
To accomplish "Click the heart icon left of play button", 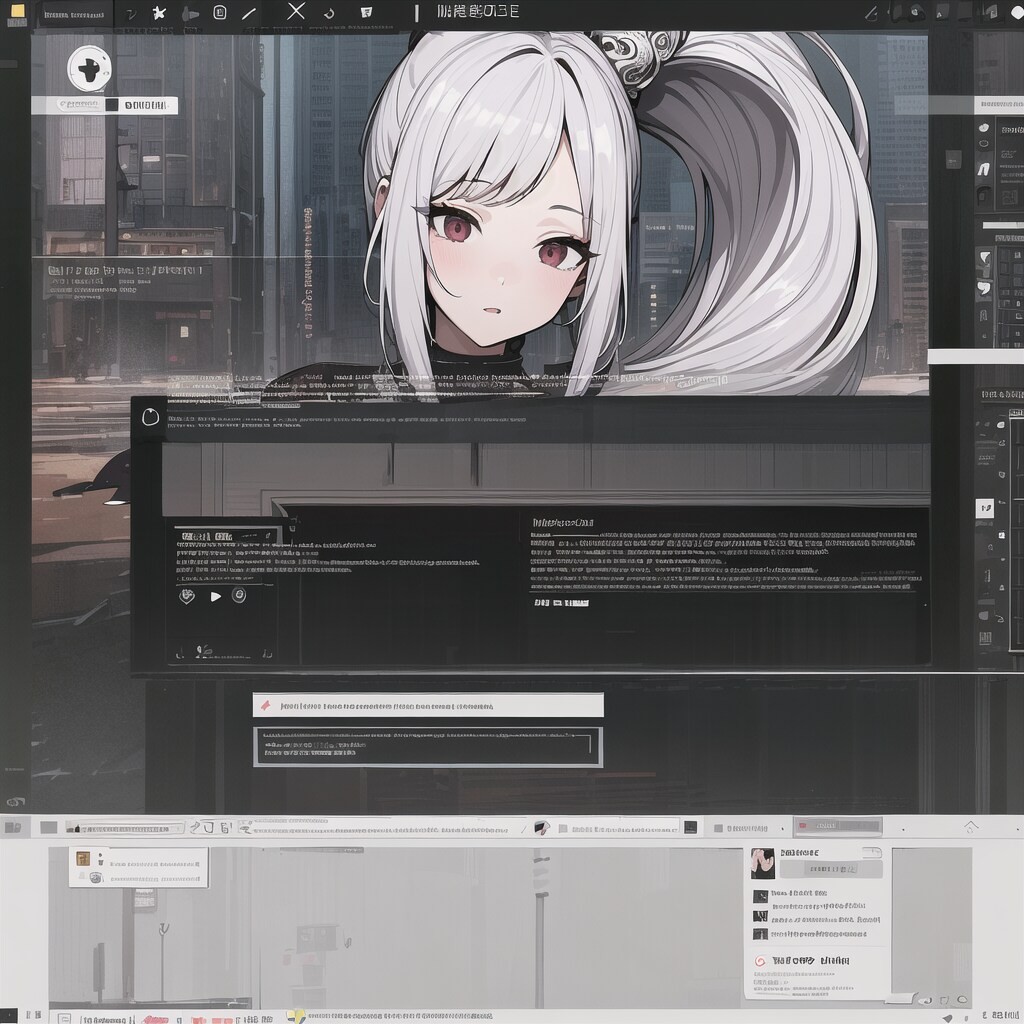I will (186, 596).
